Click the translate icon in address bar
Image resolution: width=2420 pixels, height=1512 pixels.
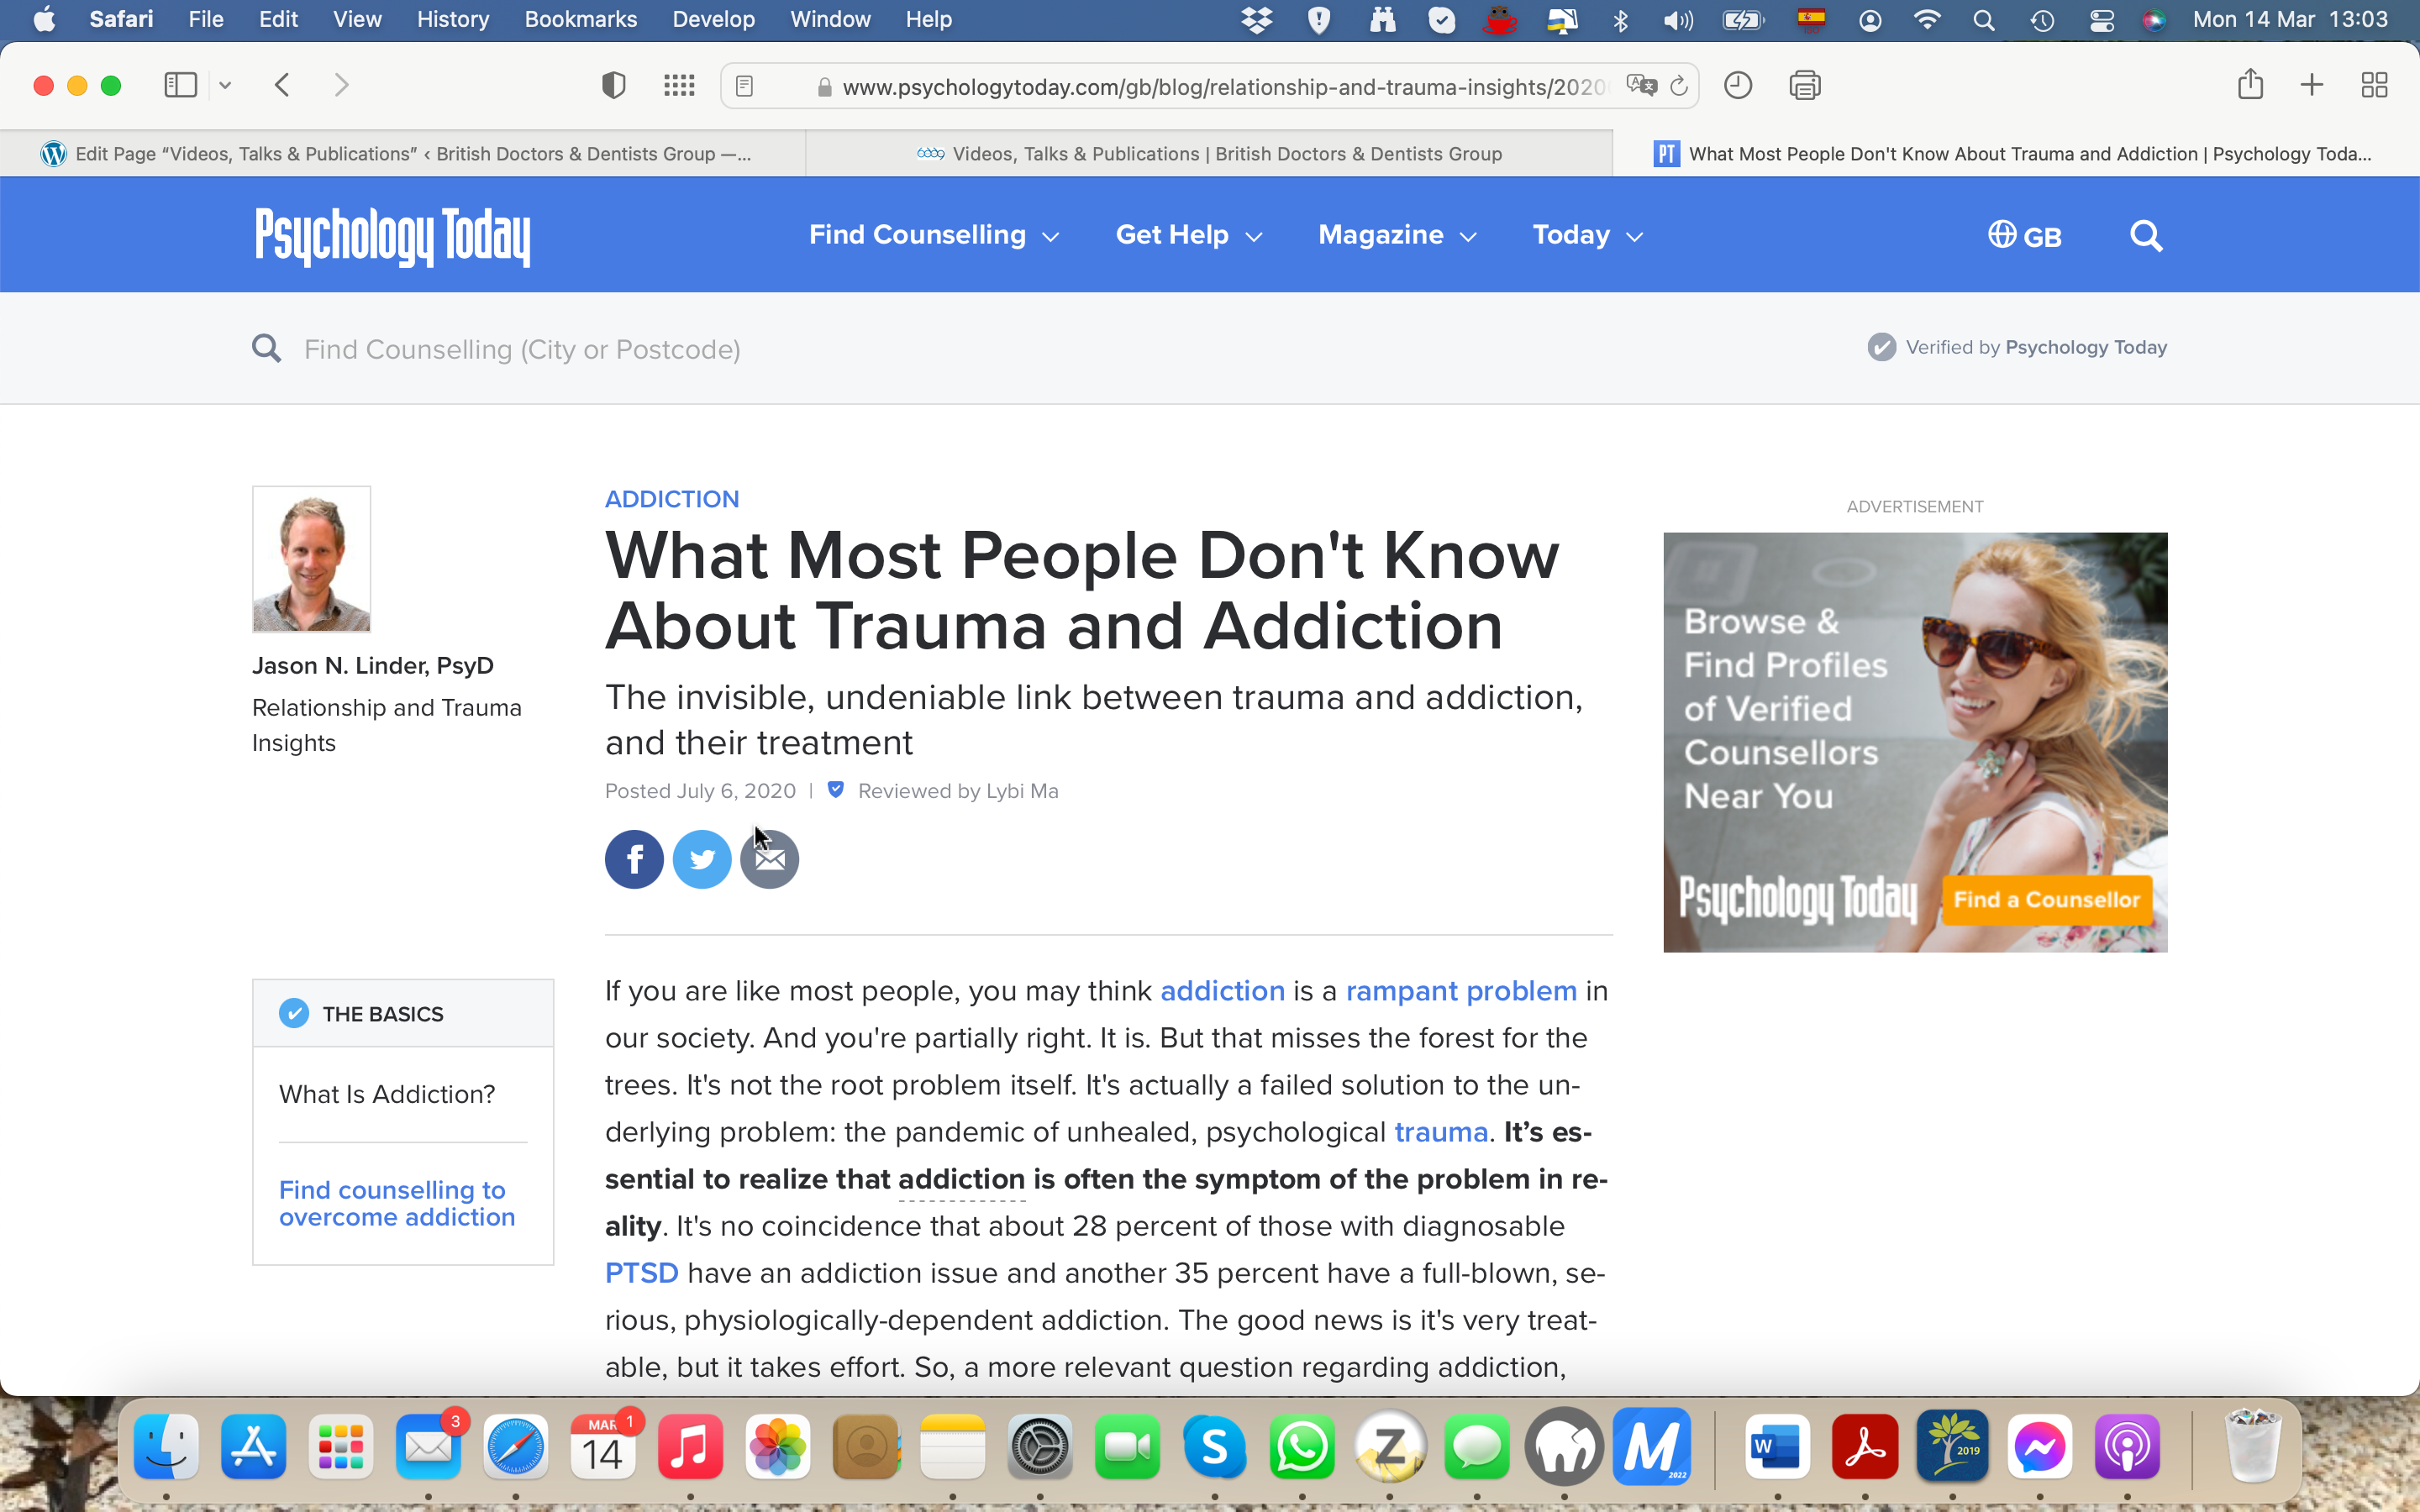[x=1641, y=86]
